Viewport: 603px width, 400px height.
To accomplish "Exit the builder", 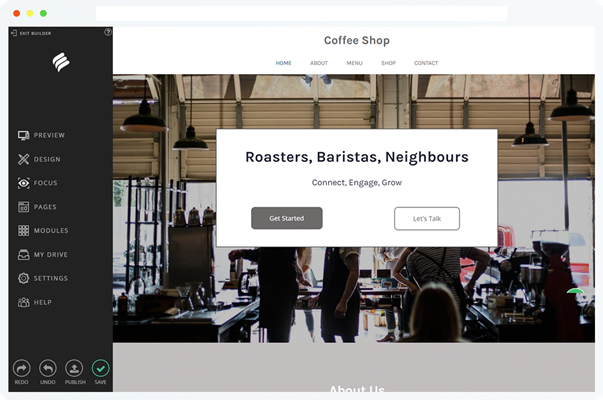I will 31,33.
